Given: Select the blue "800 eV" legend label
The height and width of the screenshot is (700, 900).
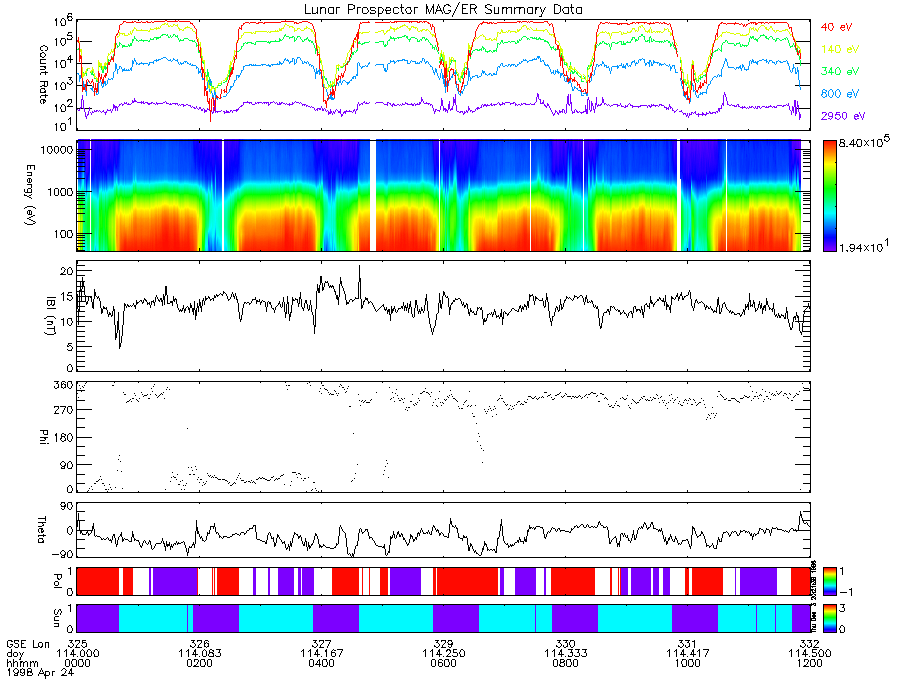Looking at the screenshot, I should [840, 94].
